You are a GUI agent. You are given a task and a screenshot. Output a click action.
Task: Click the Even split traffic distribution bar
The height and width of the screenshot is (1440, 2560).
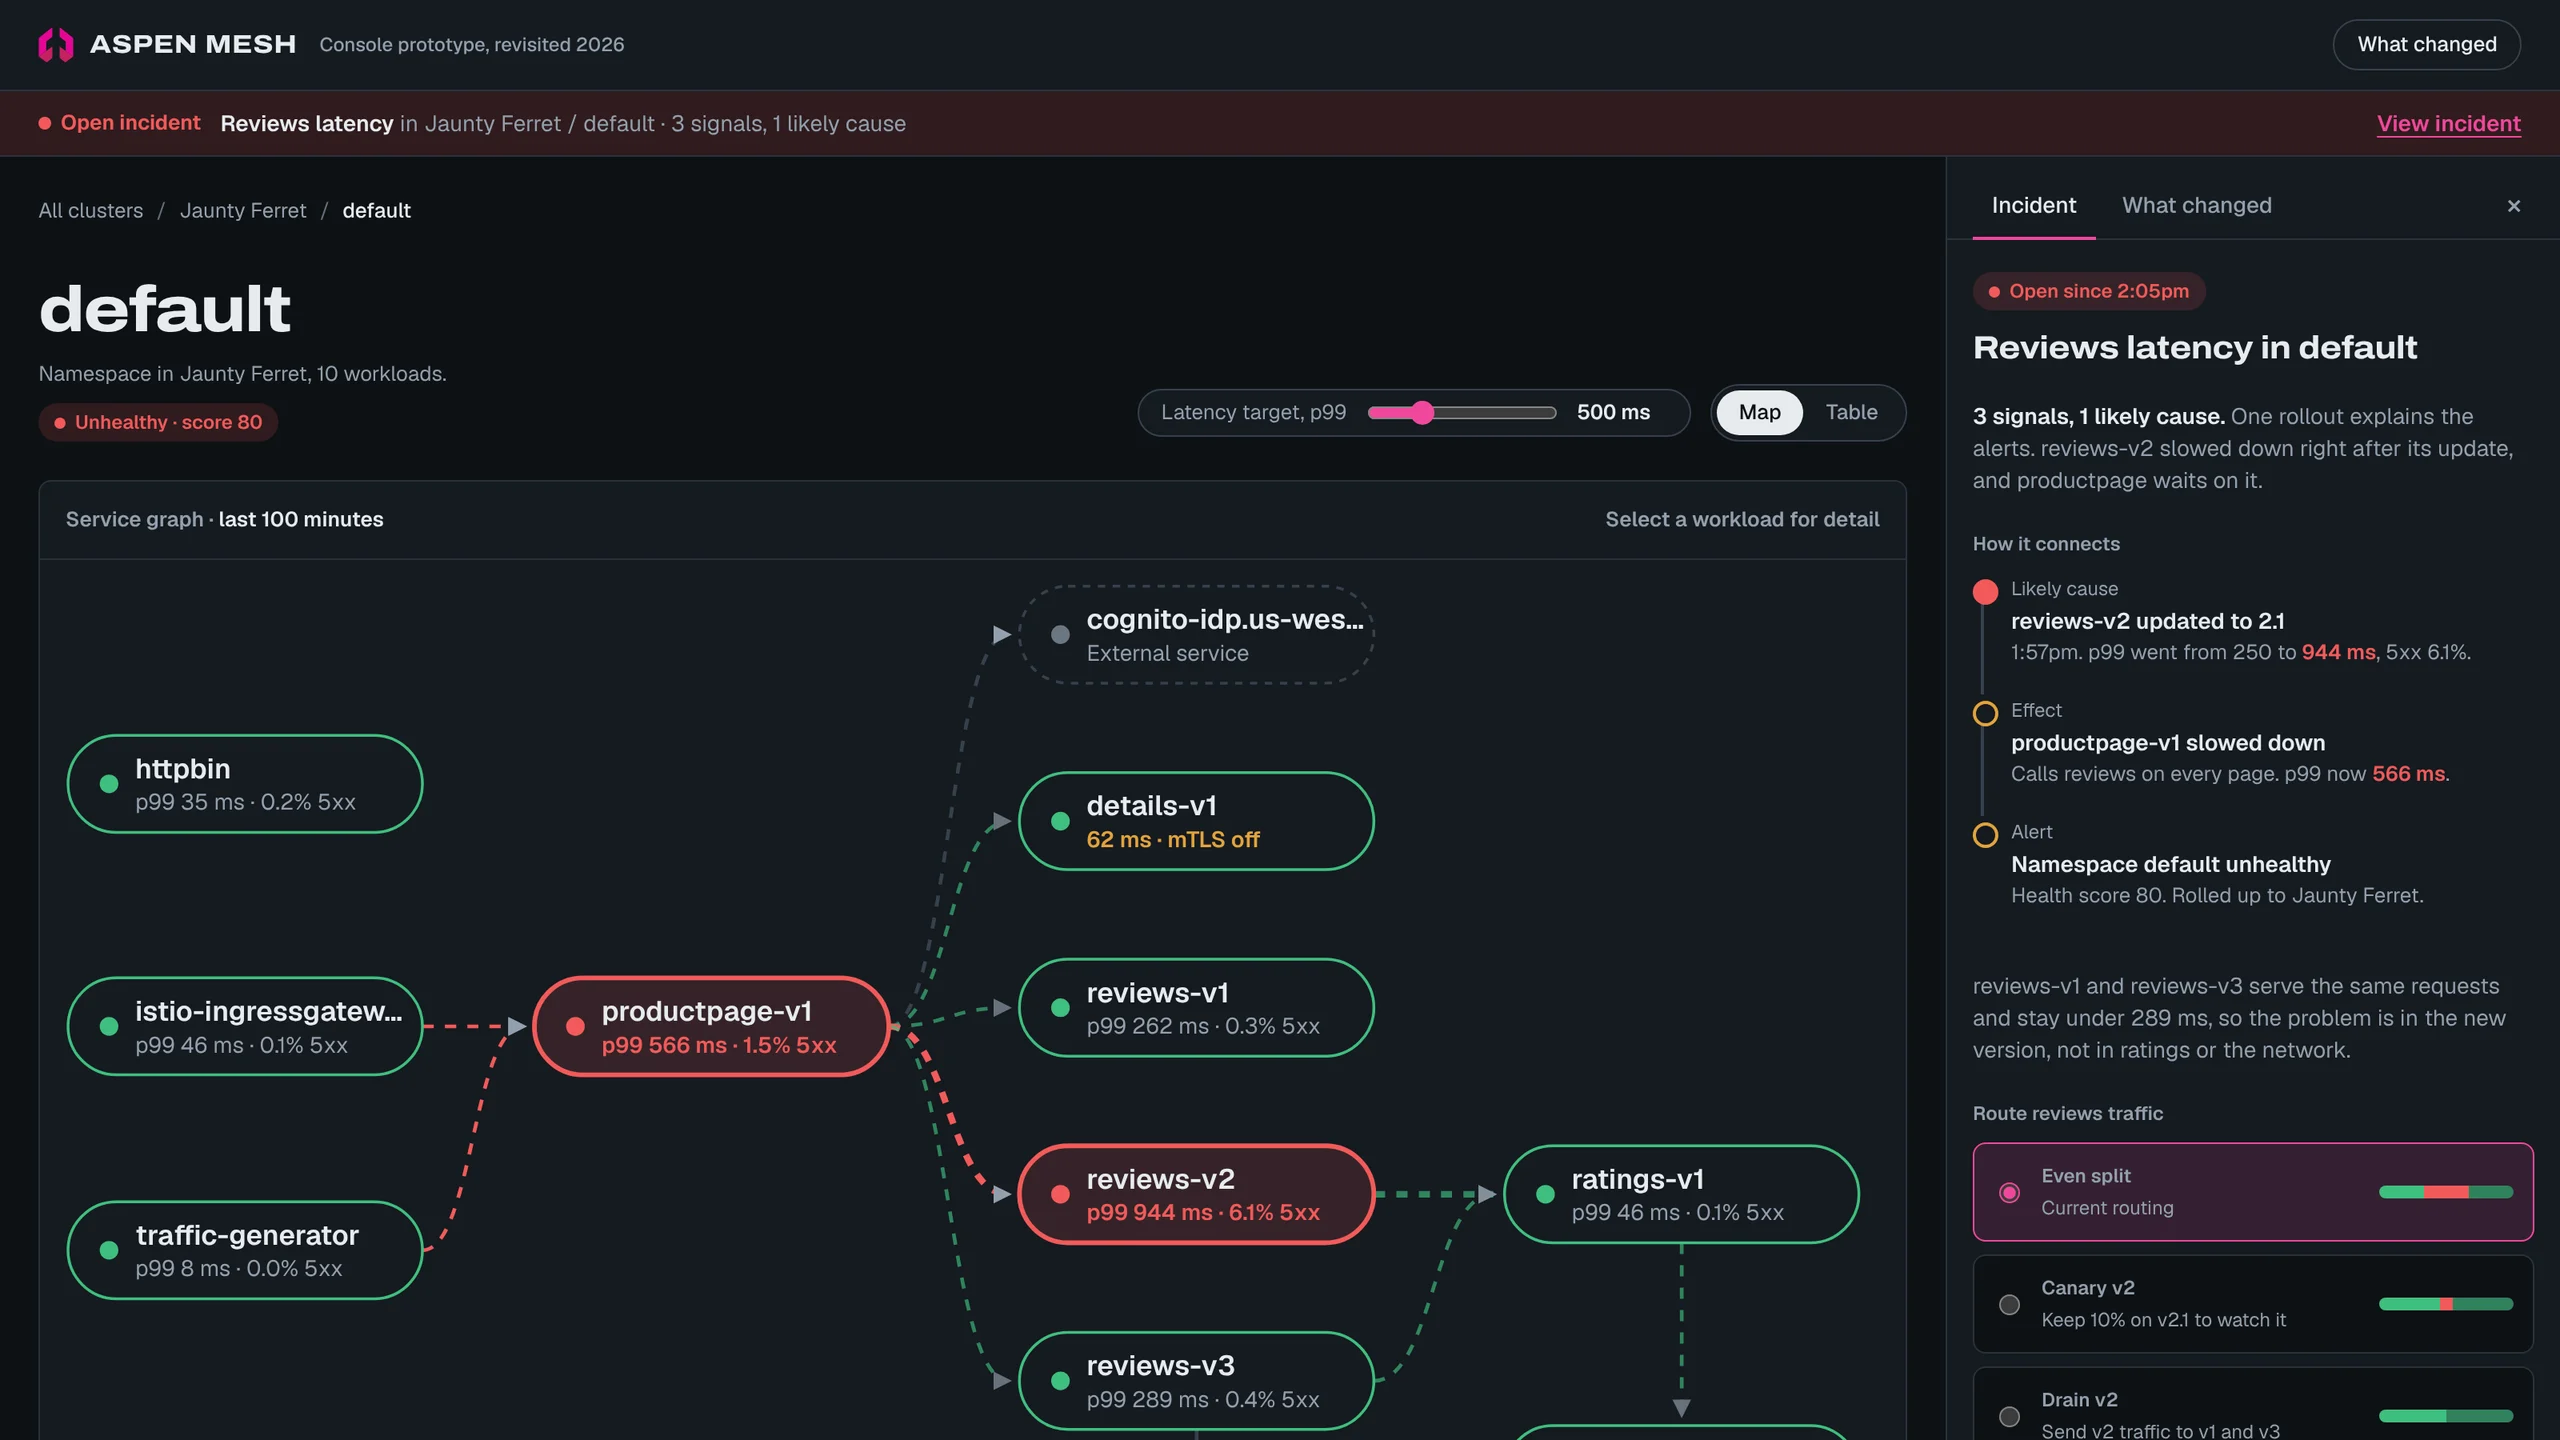2446,1192
